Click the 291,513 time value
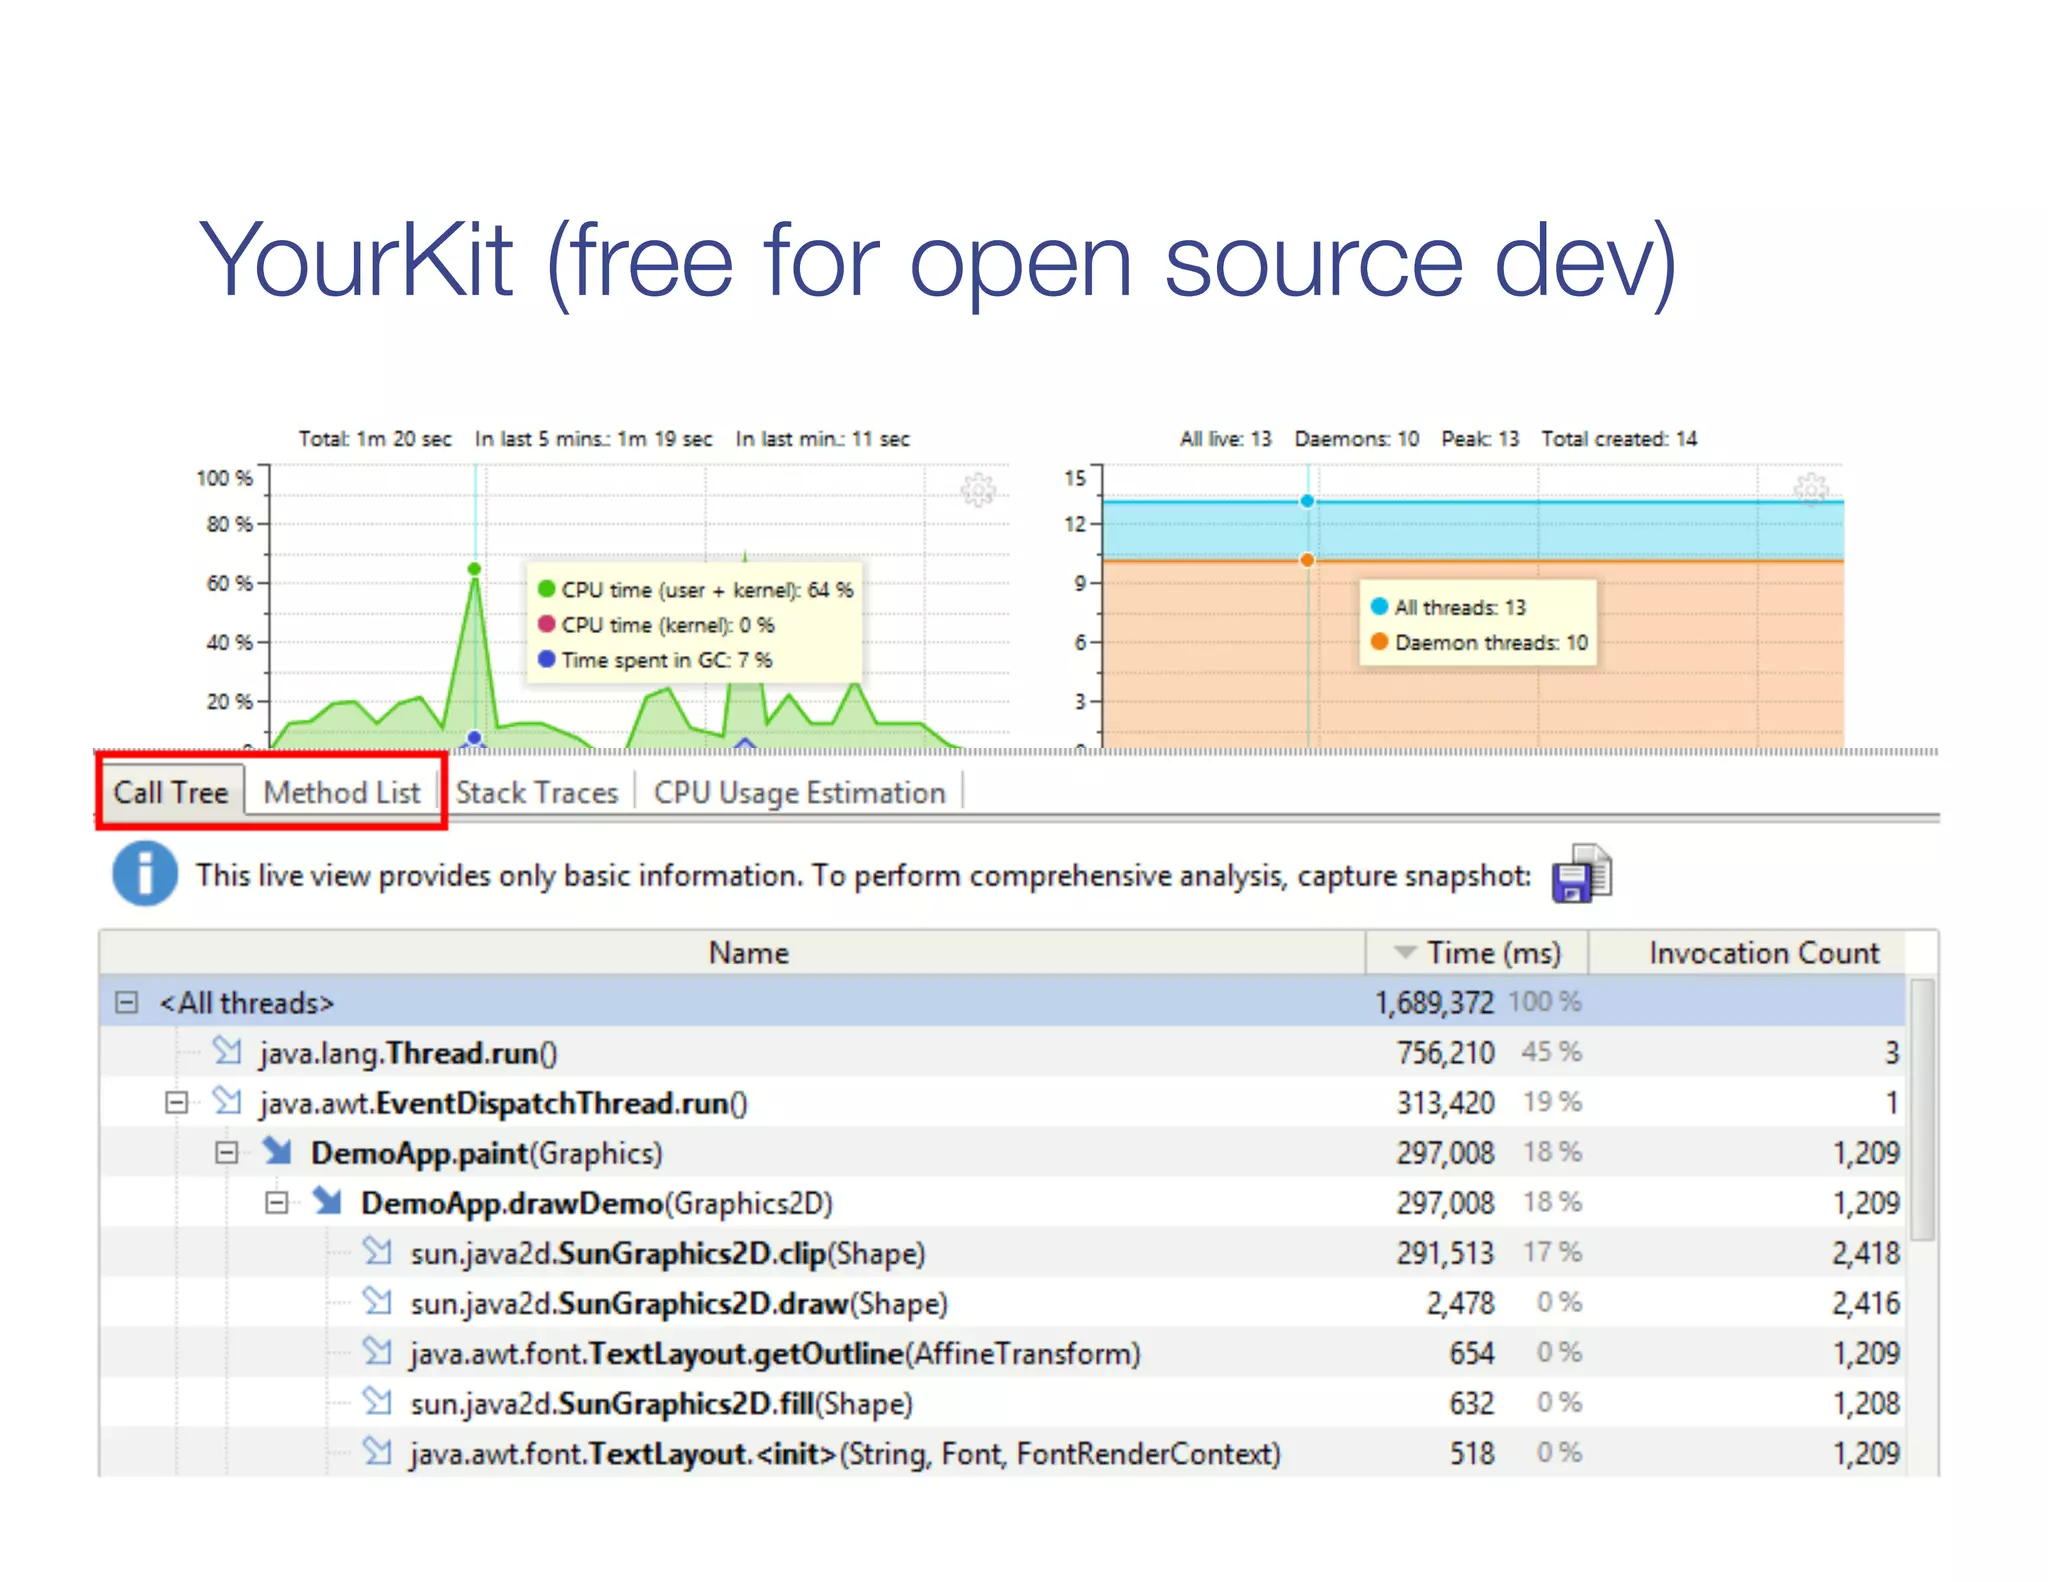This screenshot has width=2048, height=1582. (1445, 1252)
